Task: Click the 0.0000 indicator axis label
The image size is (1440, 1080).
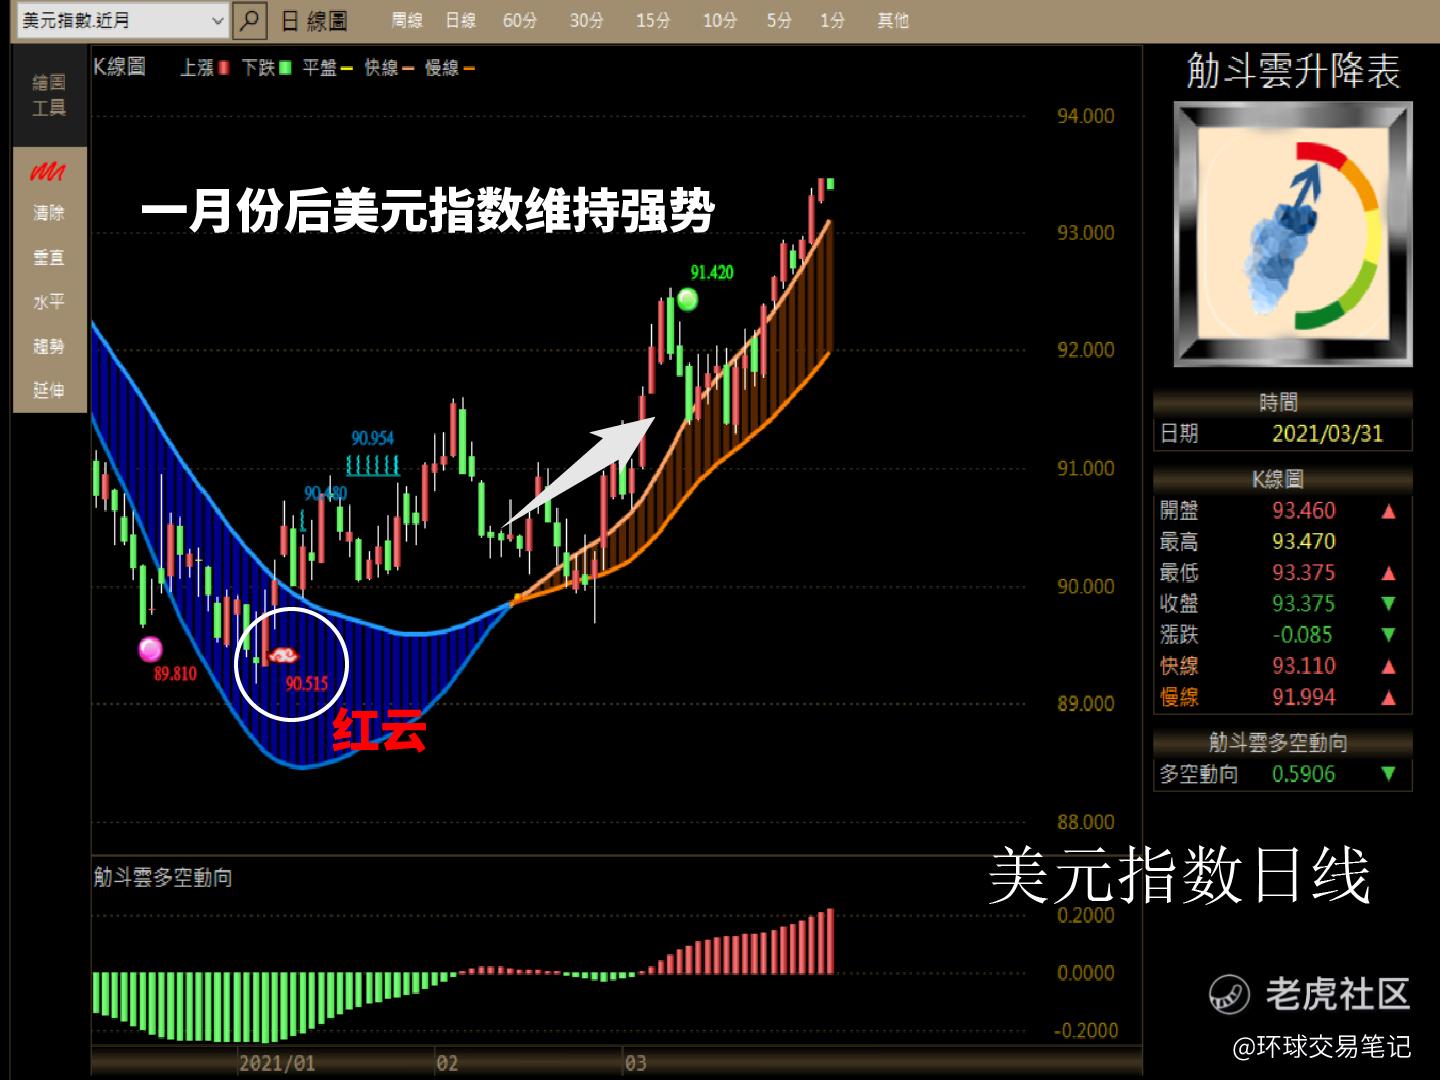Action: tap(1086, 973)
